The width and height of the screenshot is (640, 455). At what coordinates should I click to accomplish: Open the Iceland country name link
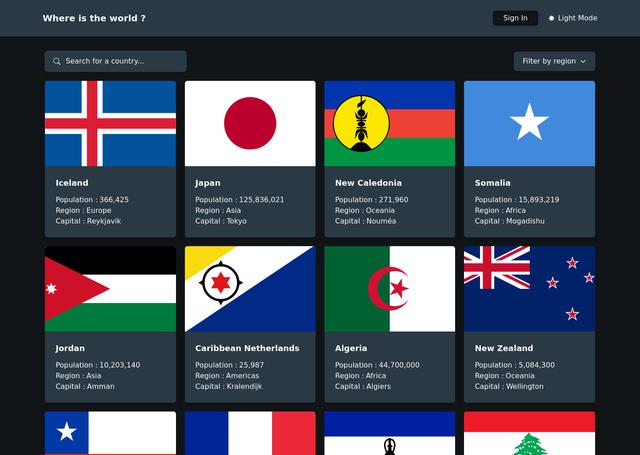[x=72, y=183]
